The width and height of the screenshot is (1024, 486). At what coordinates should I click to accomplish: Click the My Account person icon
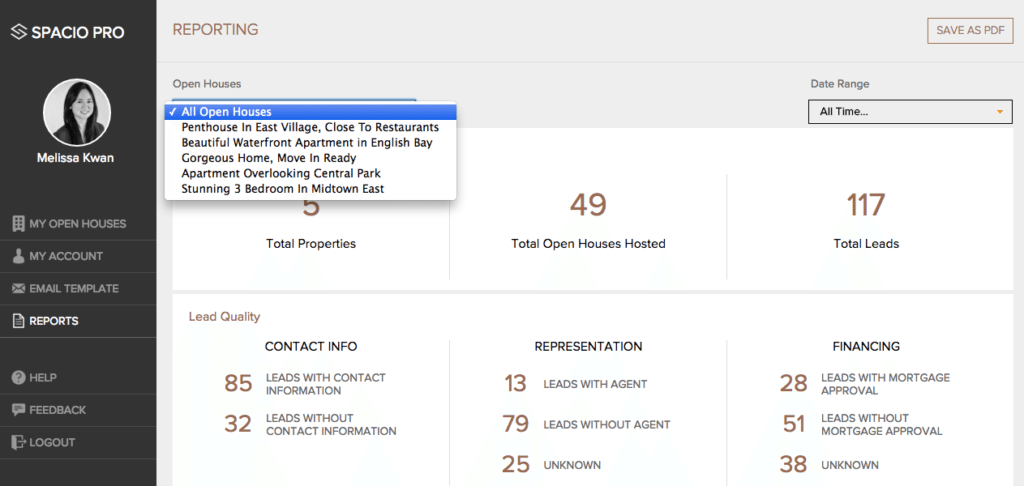click(x=18, y=256)
